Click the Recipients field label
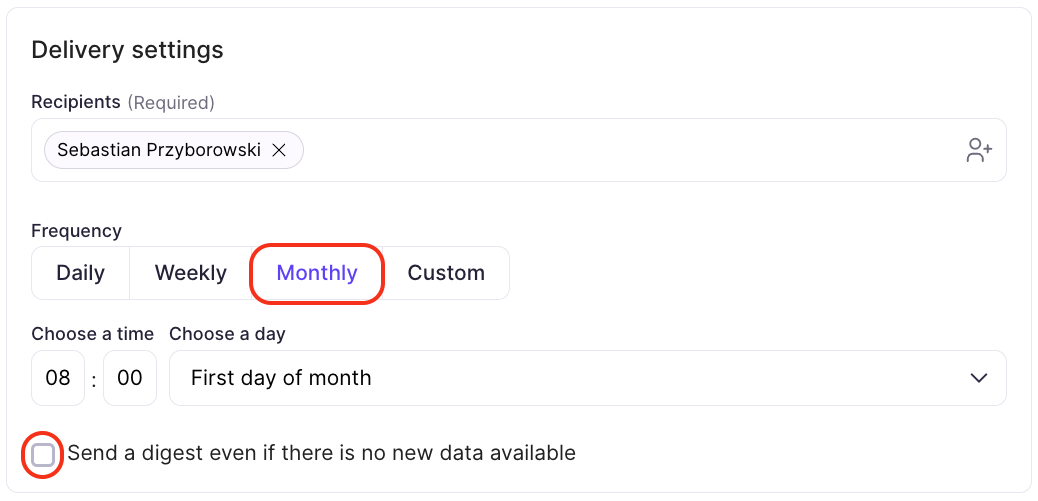The width and height of the screenshot is (1038, 501). click(76, 102)
